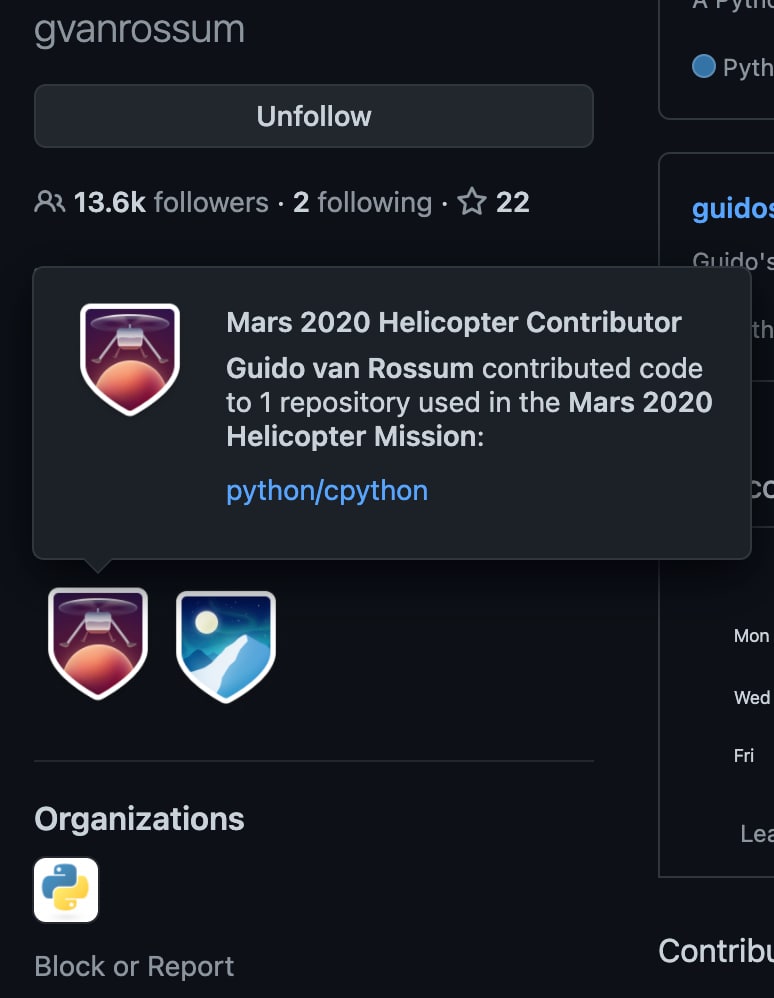Image resolution: width=774 pixels, height=998 pixels.
Task: Open the 13.6k followers list
Action: [171, 202]
